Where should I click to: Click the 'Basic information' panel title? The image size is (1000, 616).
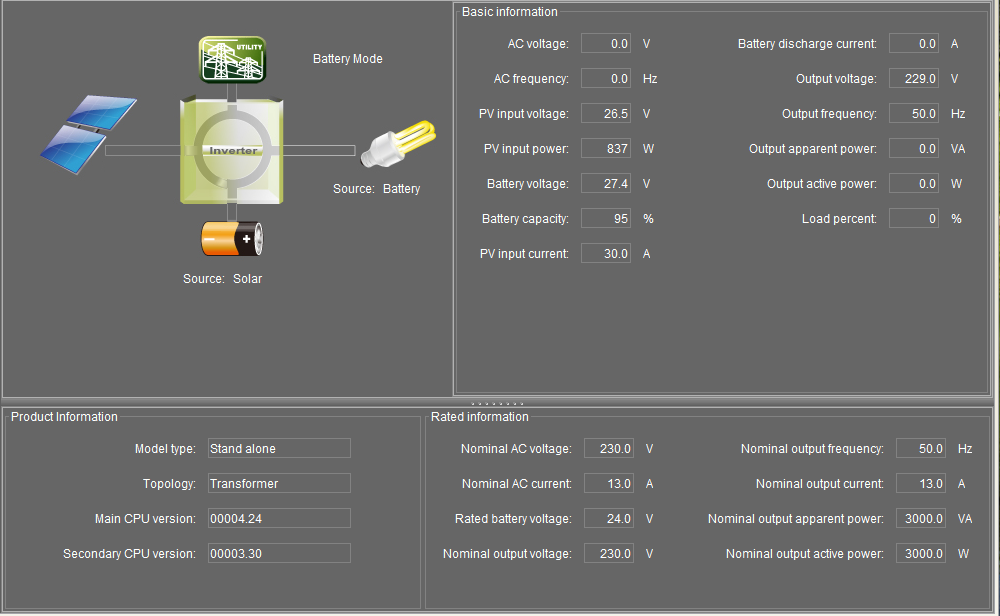510,11
